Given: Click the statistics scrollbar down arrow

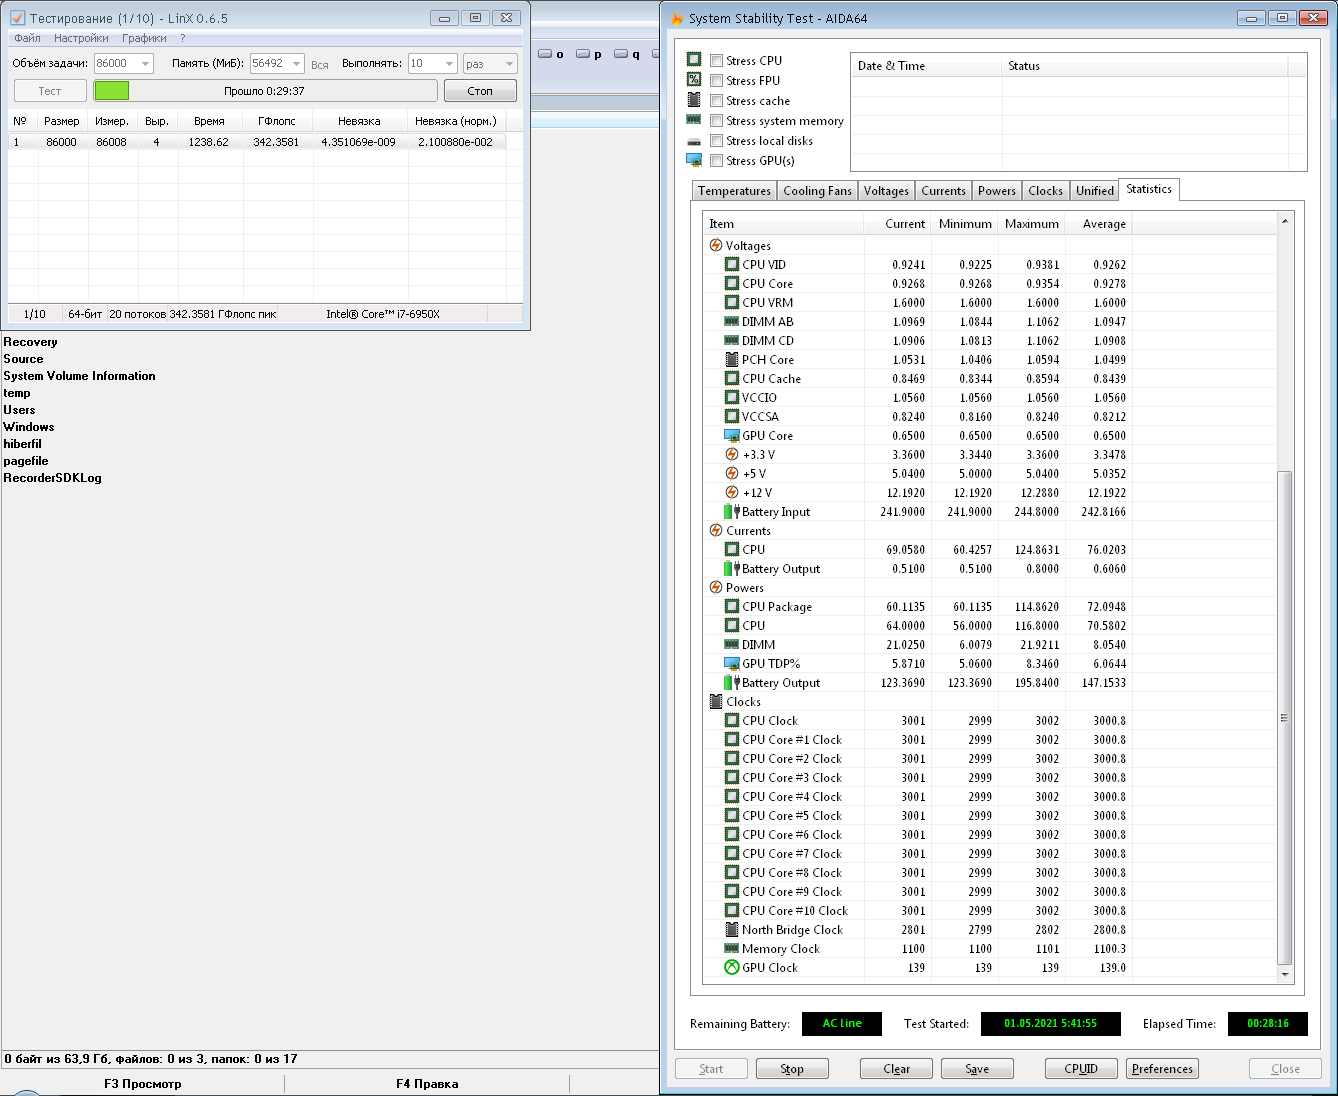Looking at the screenshot, I should 1285,975.
